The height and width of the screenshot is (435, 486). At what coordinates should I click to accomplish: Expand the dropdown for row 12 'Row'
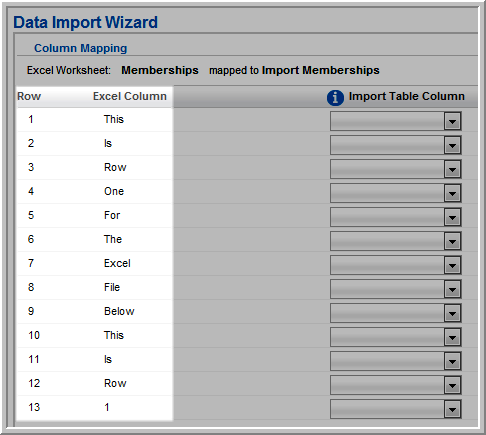tap(396, 385)
